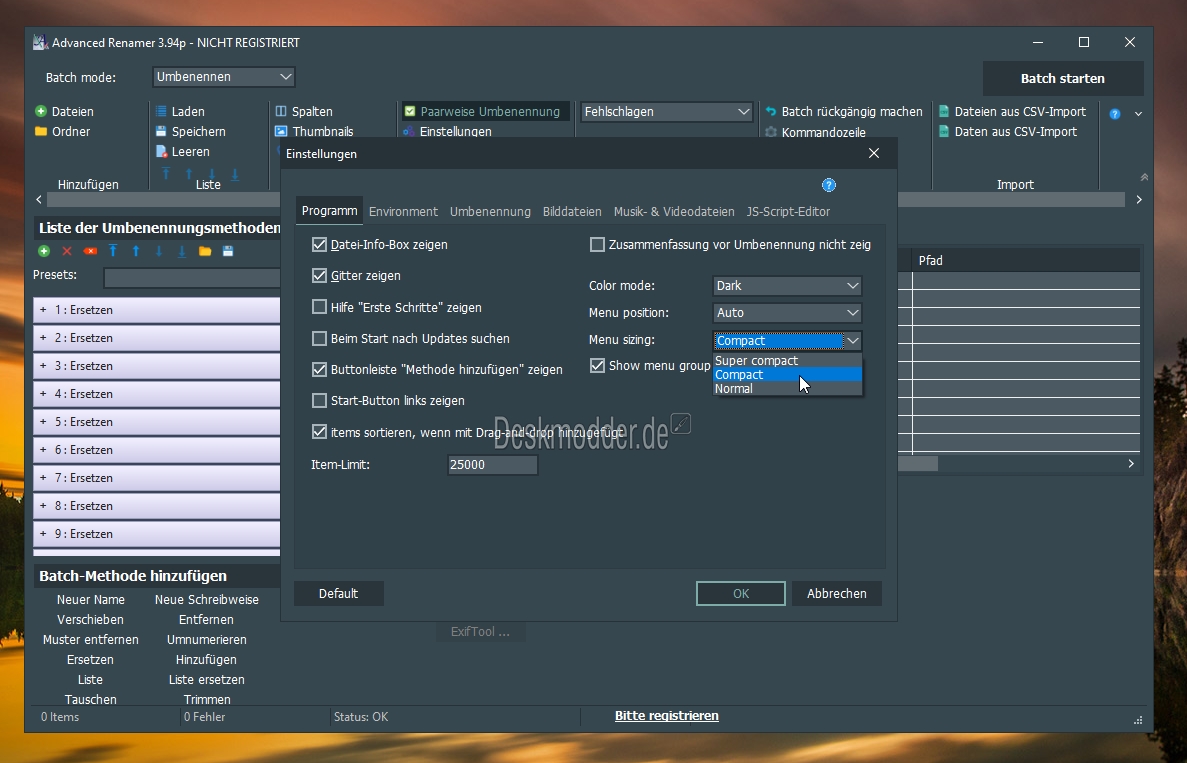This screenshot has width=1187, height=763.
Task: Open the Bilddateien tab
Action: 572,212
